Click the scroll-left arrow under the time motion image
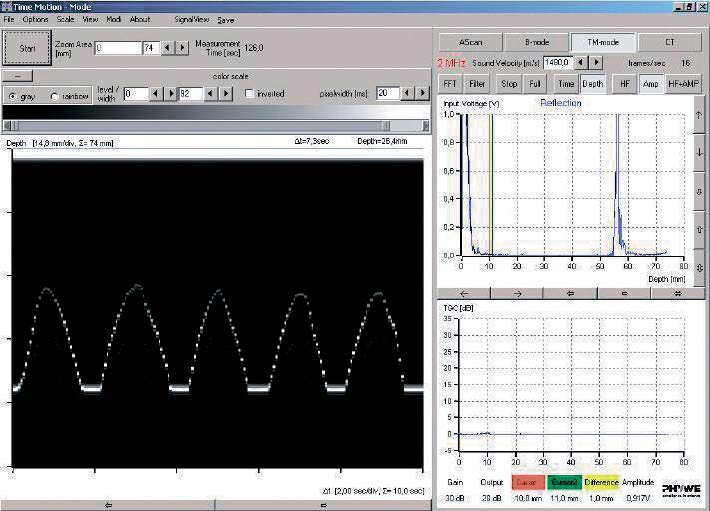Image resolution: width=710 pixels, height=511 pixels. tap(108, 505)
